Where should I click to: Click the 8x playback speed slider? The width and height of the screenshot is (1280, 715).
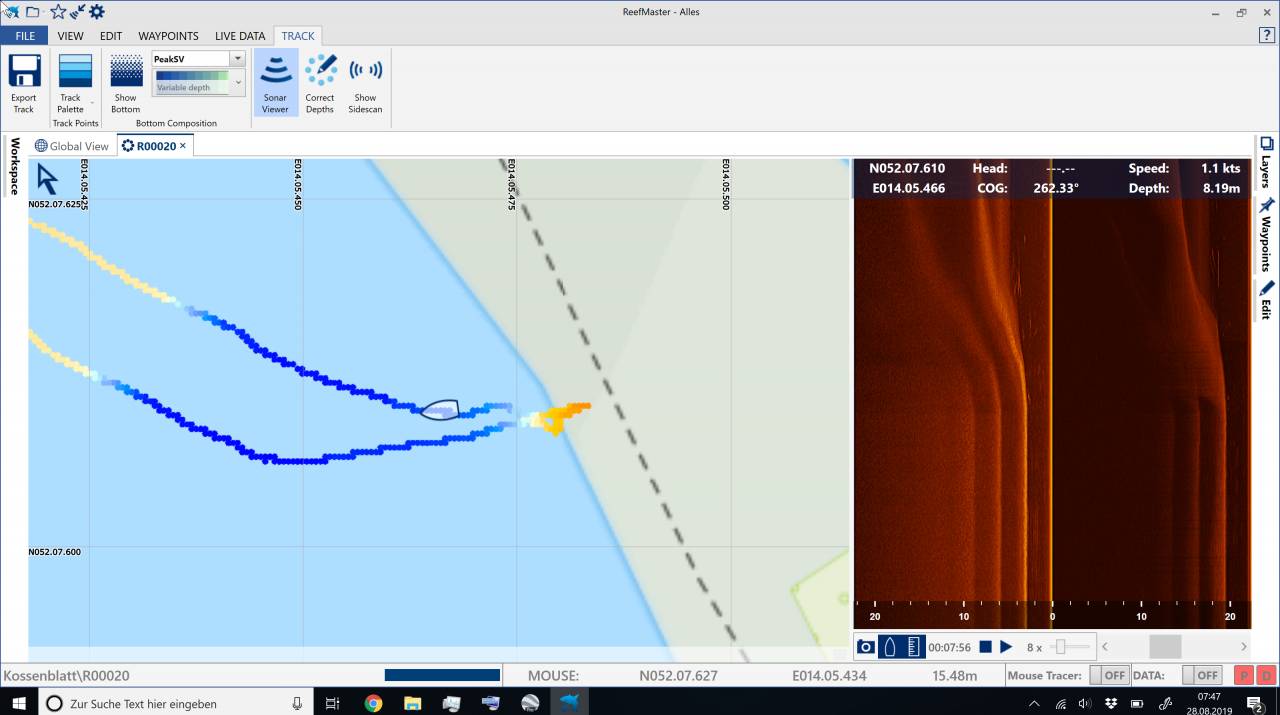(x=1060, y=647)
